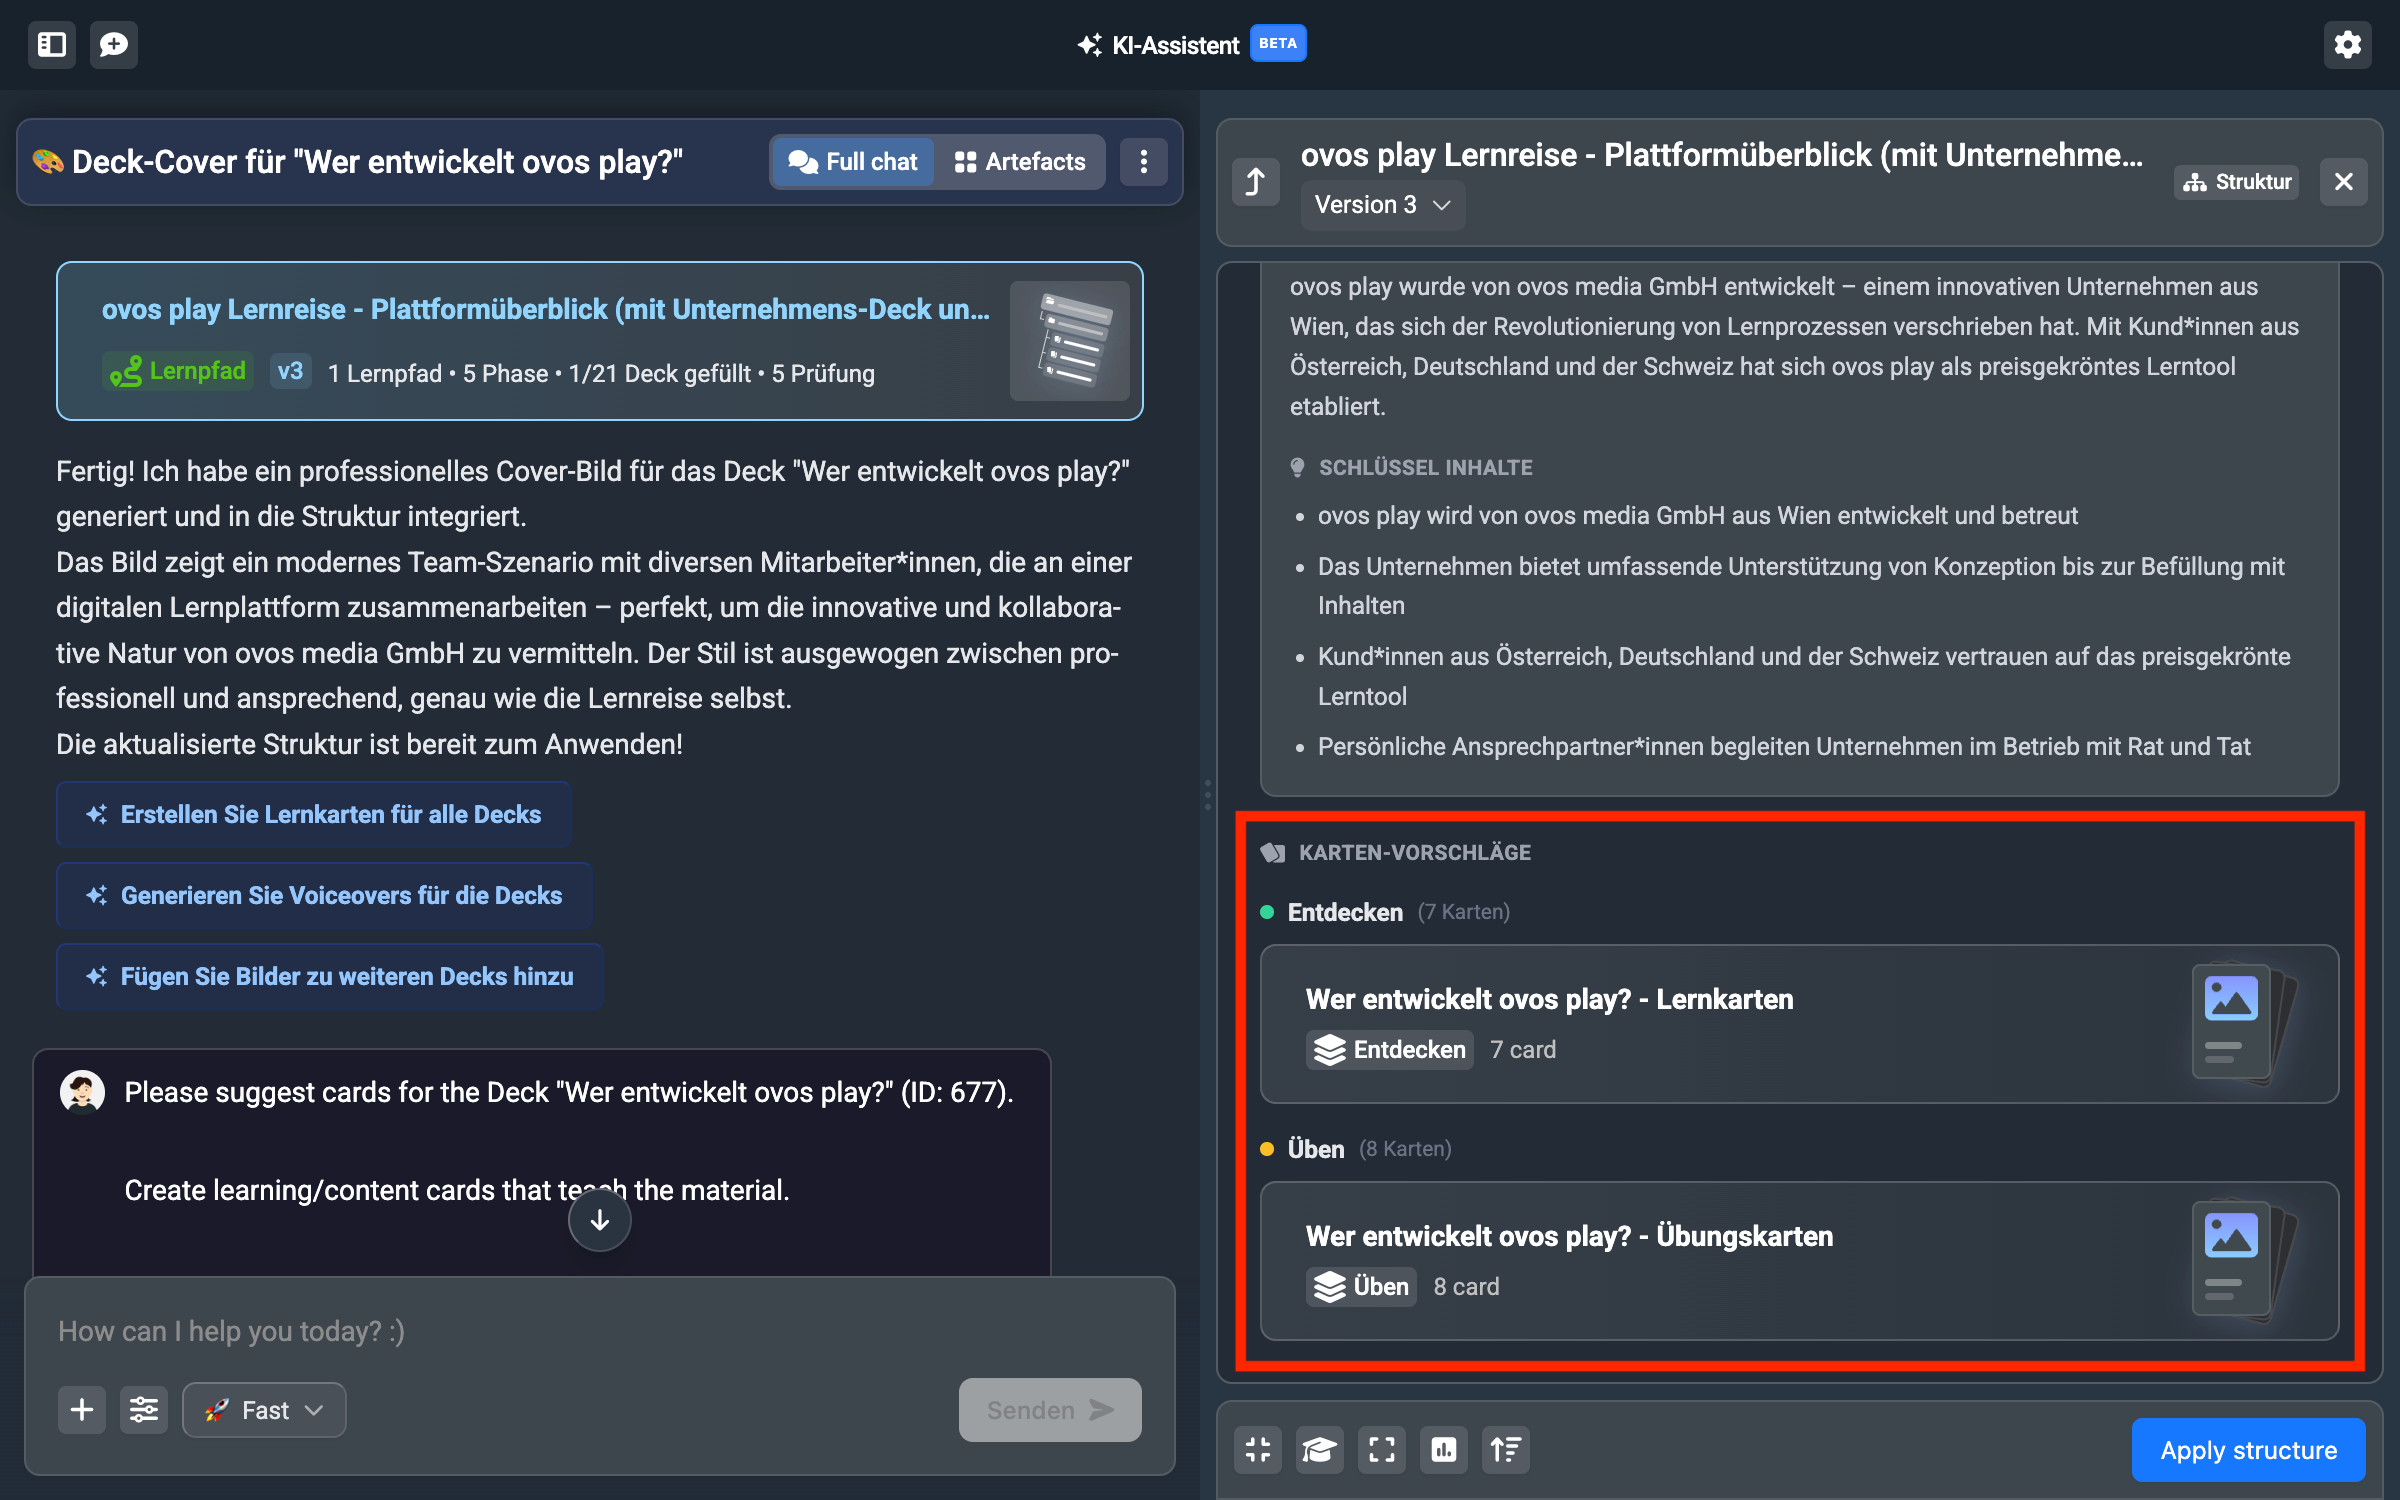The image size is (2400, 1500).
Task: Click the chat message input field
Action: coord(598,1332)
